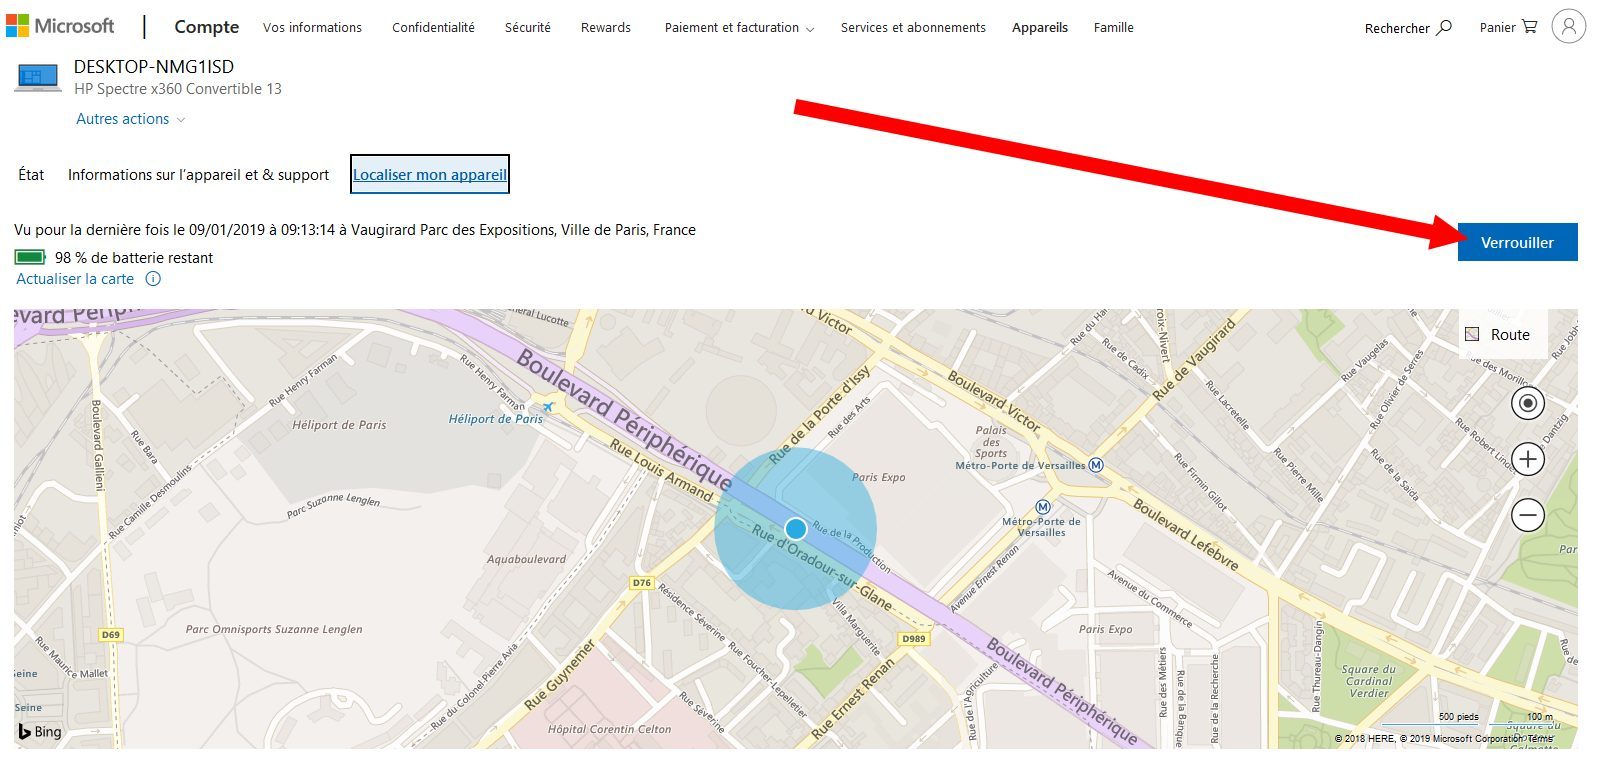Click HP Spectre x360 Convertible 13 text
1598x767 pixels.
[x=178, y=89]
